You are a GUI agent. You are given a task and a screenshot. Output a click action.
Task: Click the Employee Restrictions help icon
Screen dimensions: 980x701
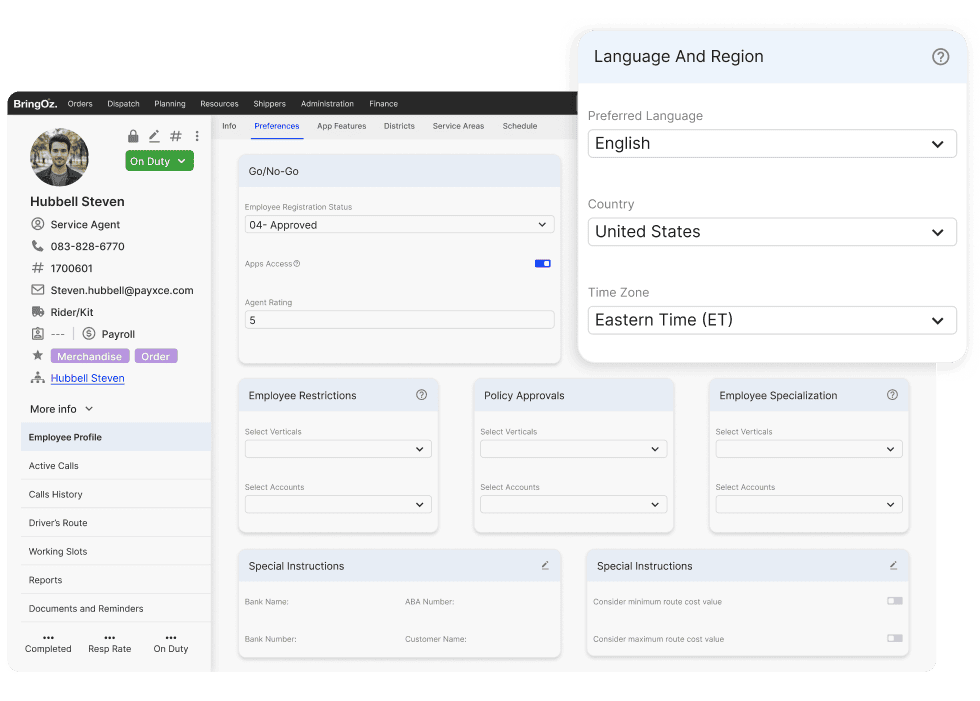pyautogui.click(x=421, y=395)
